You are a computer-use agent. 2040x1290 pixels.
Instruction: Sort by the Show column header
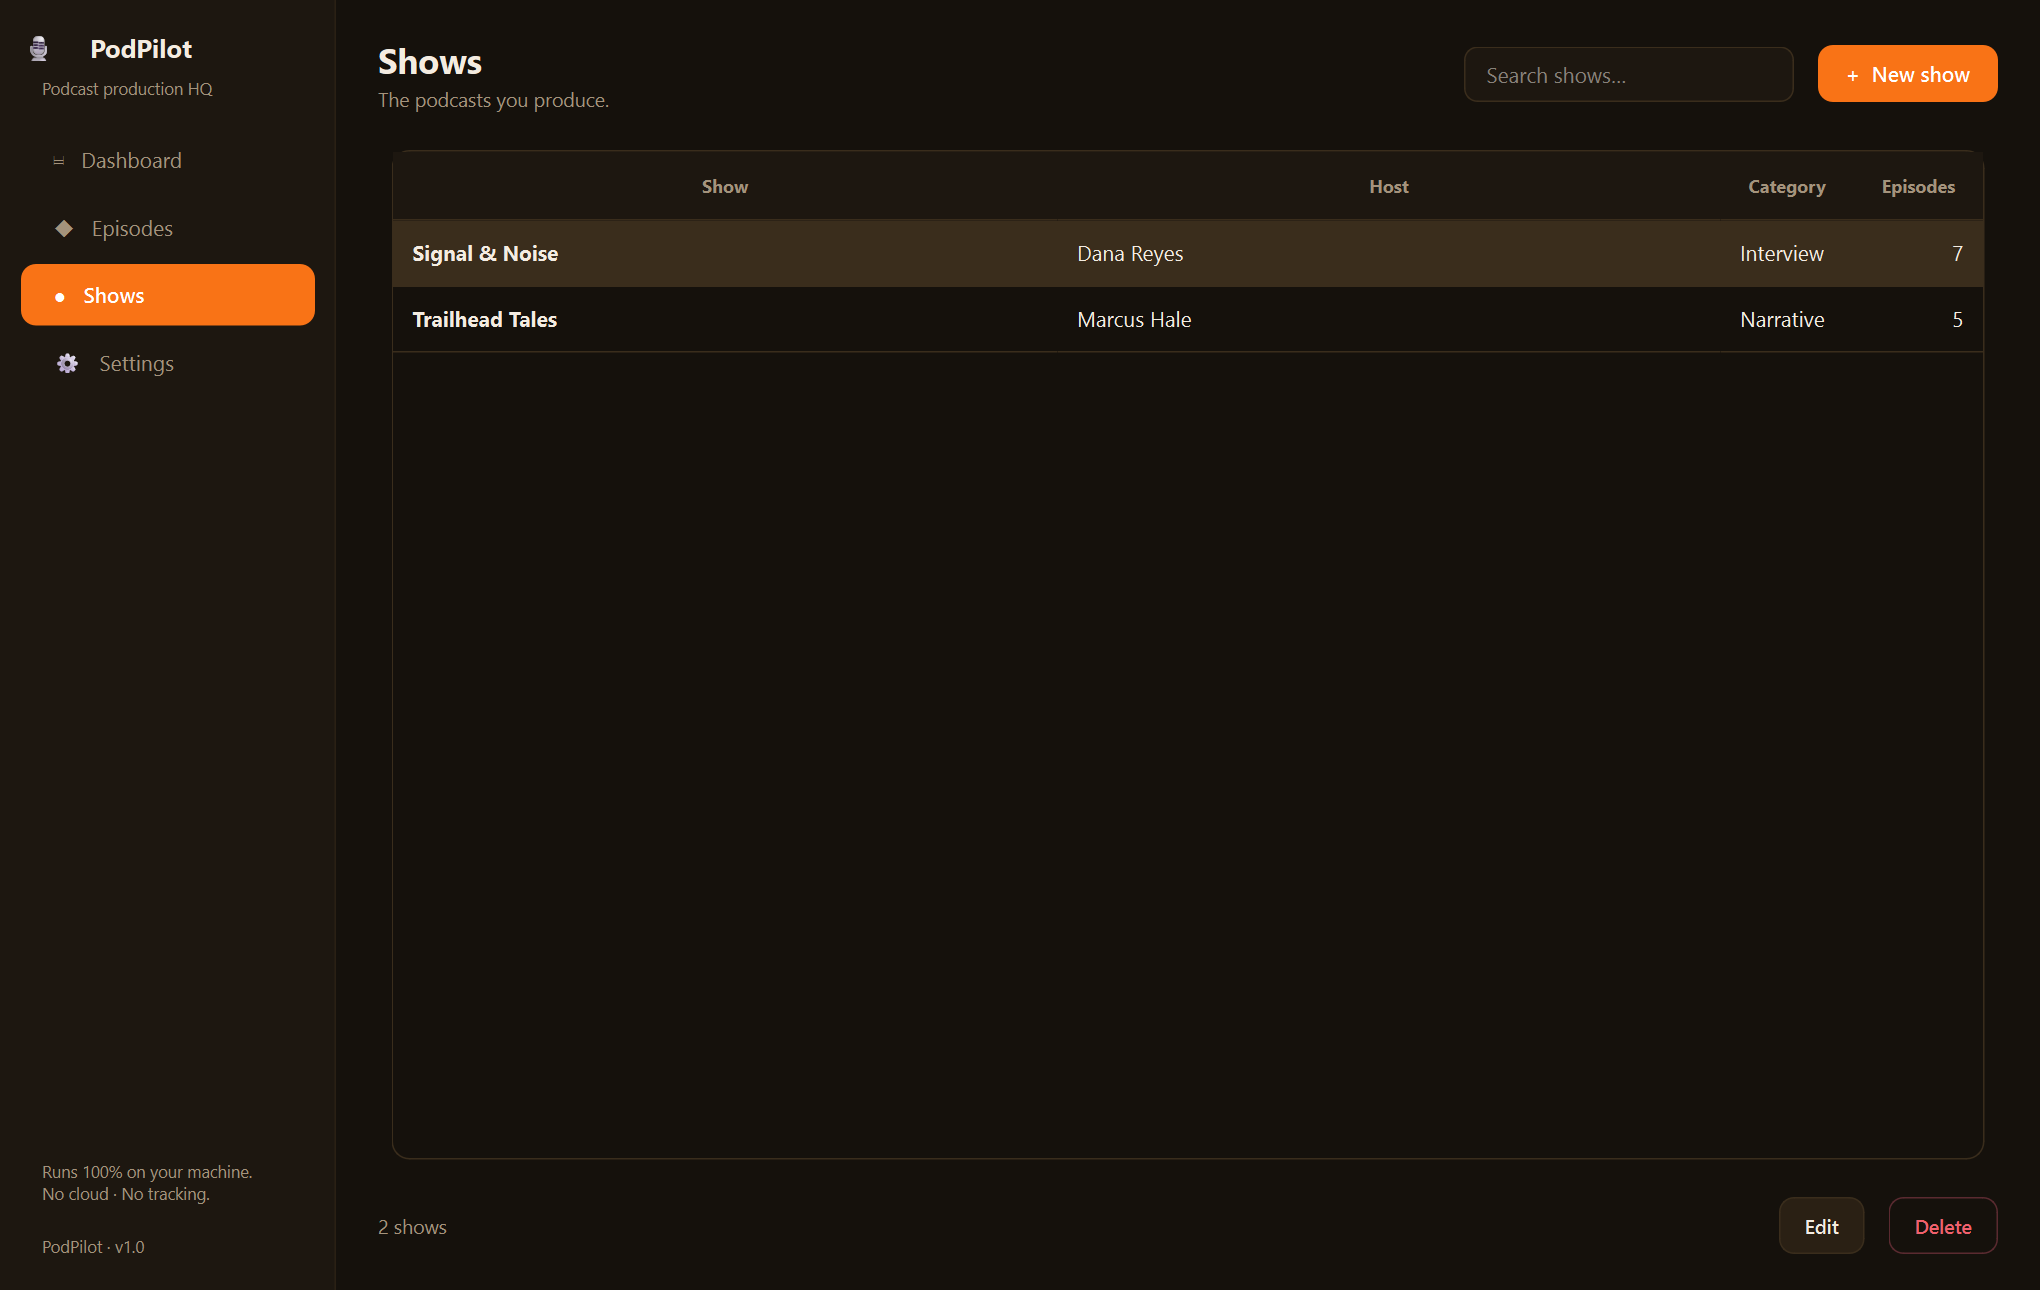[725, 187]
